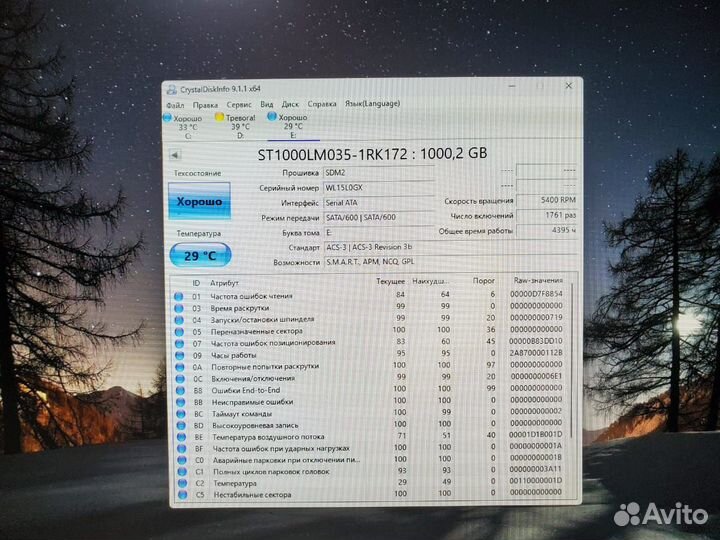Click the Стандарт field ACS-3
Image resolution: width=720 pixels, height=540 pixels.
tap(450, 247)
